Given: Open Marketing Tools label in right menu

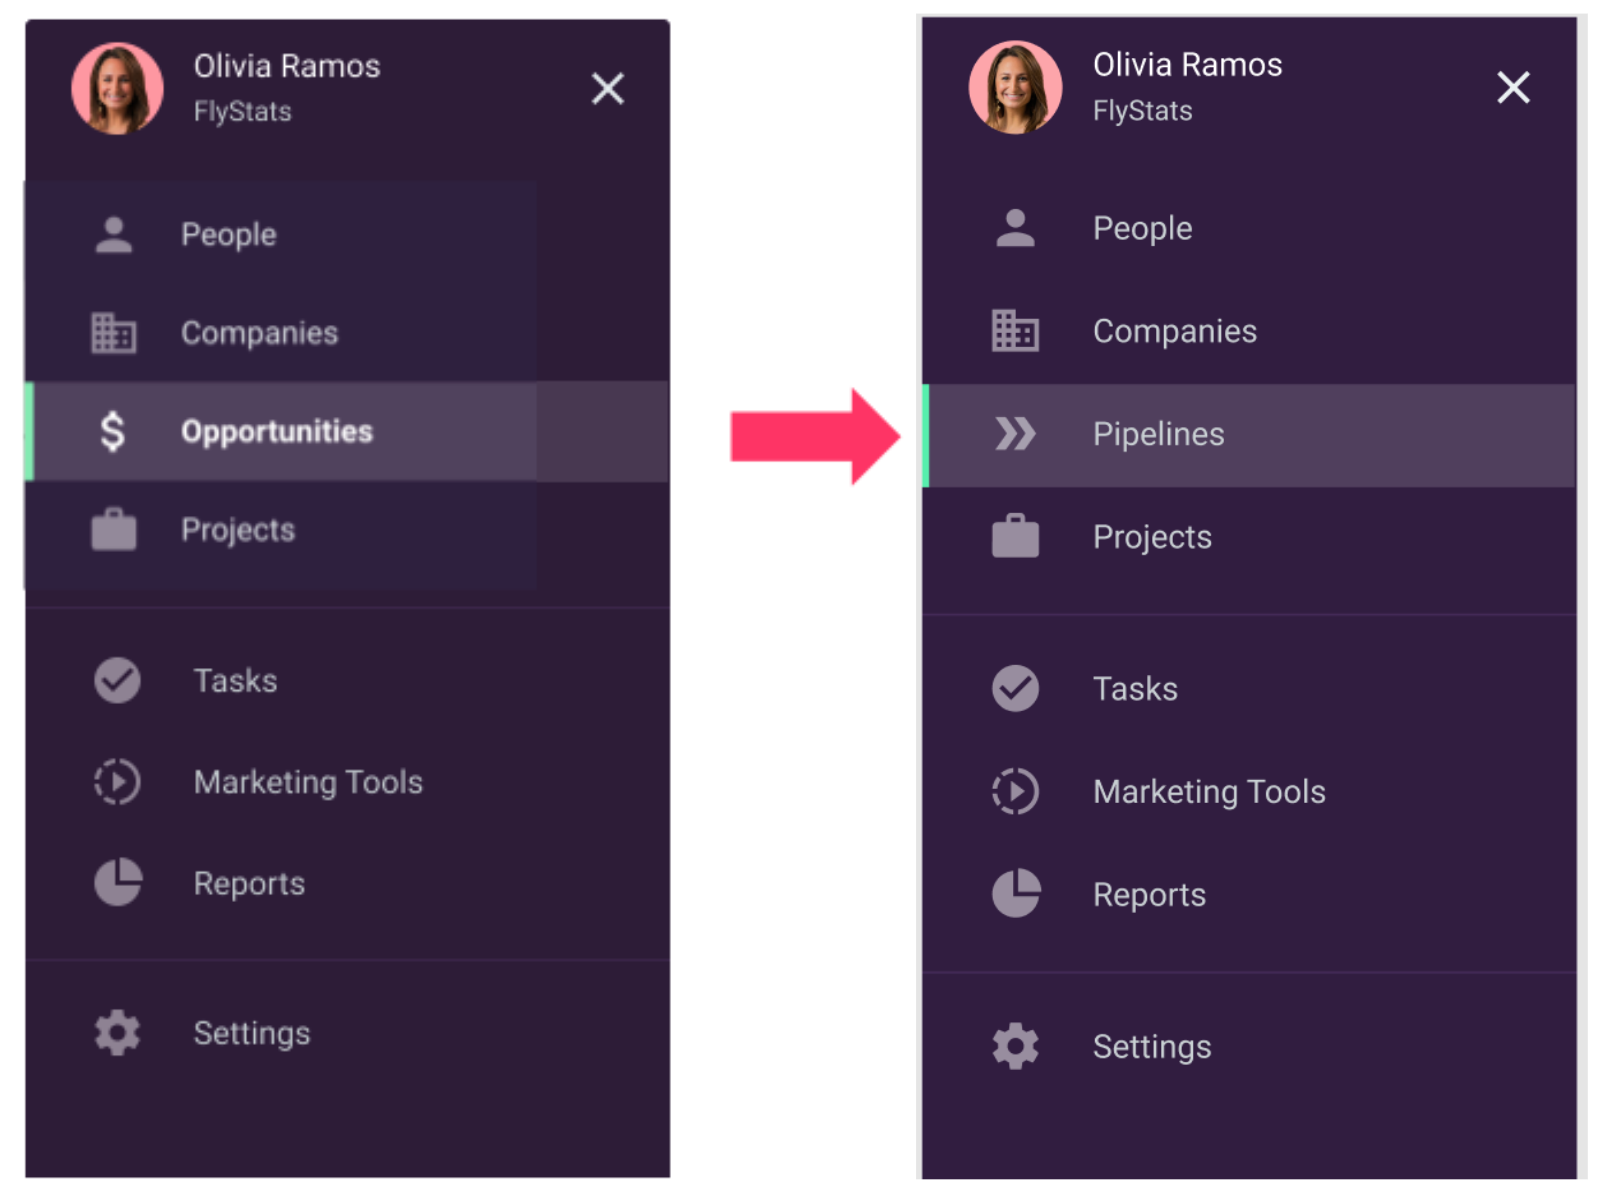Looking at the screenshot, I should (x=1209, y=792).
